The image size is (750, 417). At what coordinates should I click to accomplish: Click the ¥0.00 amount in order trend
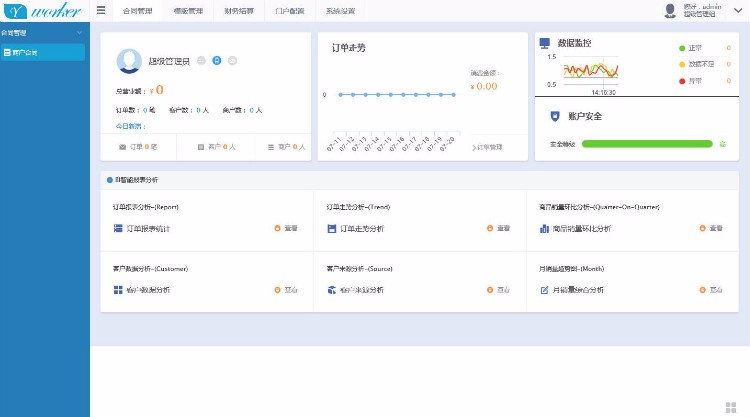coord(484,87)
